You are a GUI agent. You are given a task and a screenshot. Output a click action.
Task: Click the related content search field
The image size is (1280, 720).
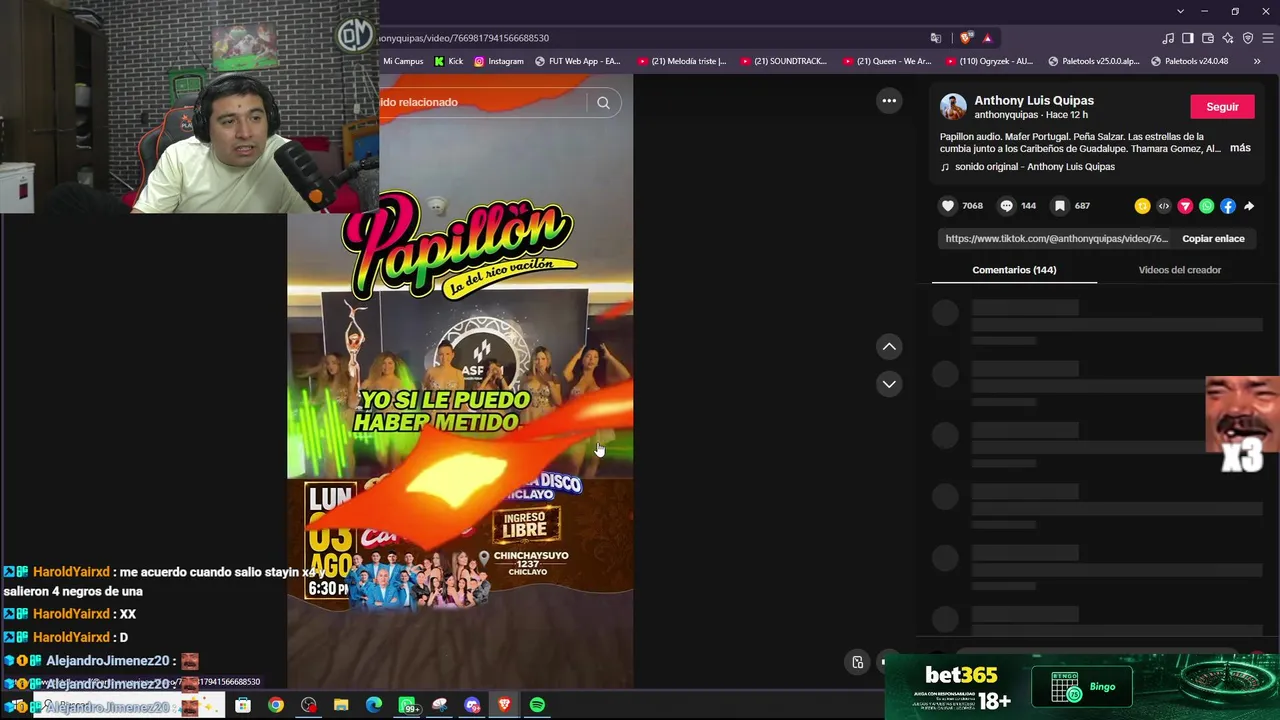click(x=482, y=102)
